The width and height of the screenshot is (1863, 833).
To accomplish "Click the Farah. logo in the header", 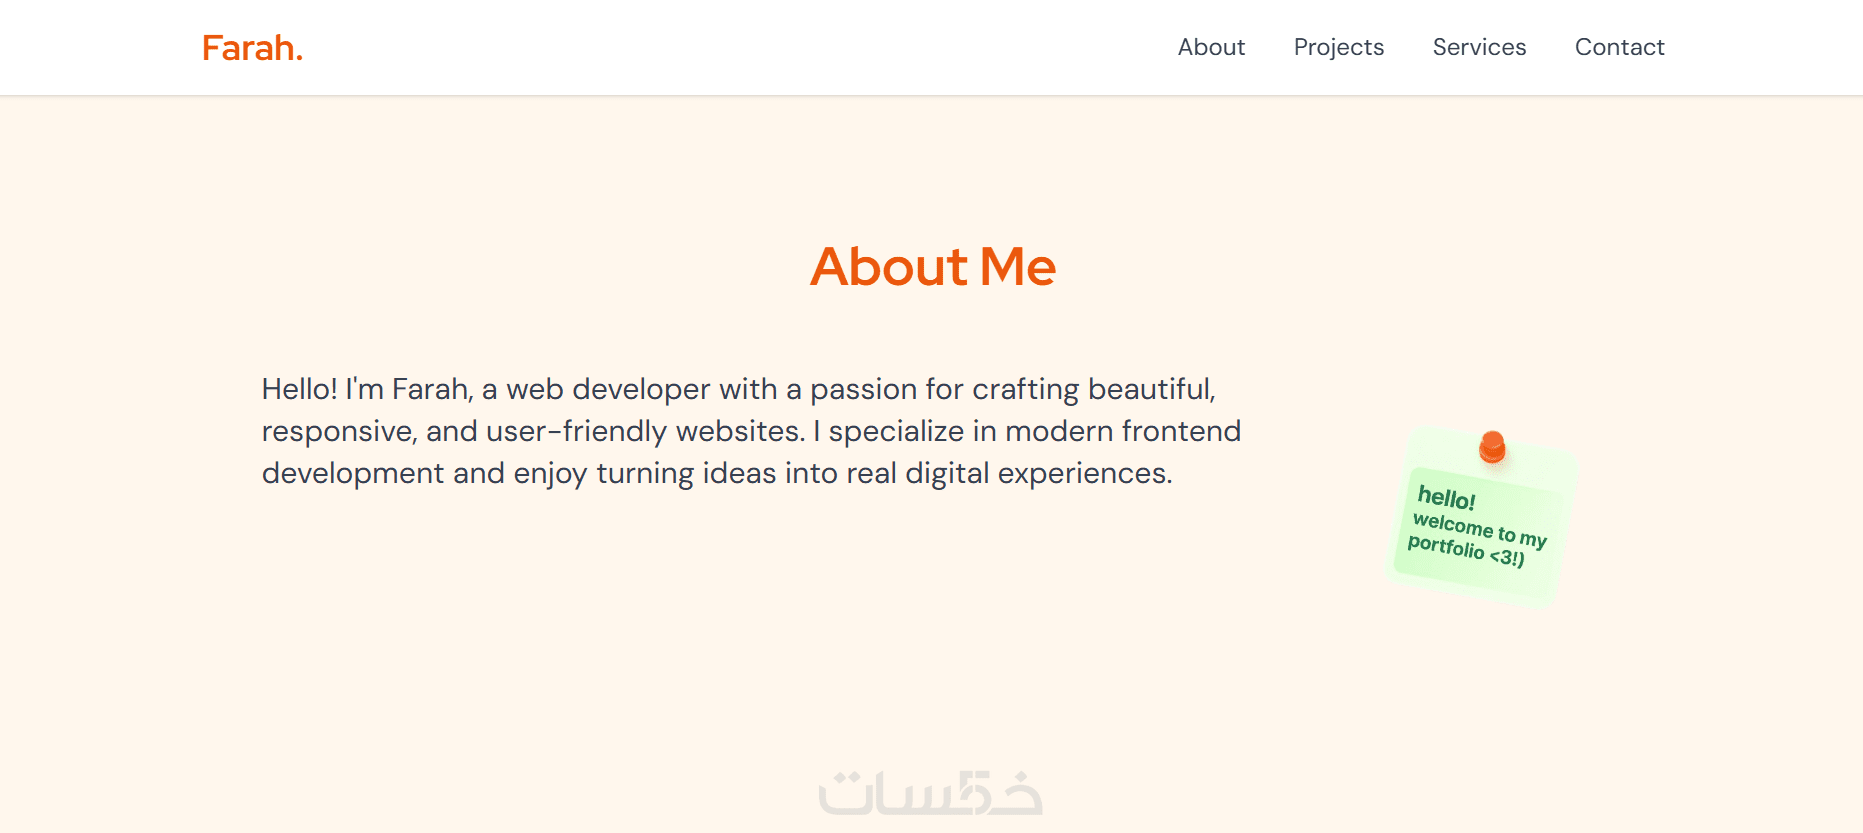I will click(x=252, y=48).
